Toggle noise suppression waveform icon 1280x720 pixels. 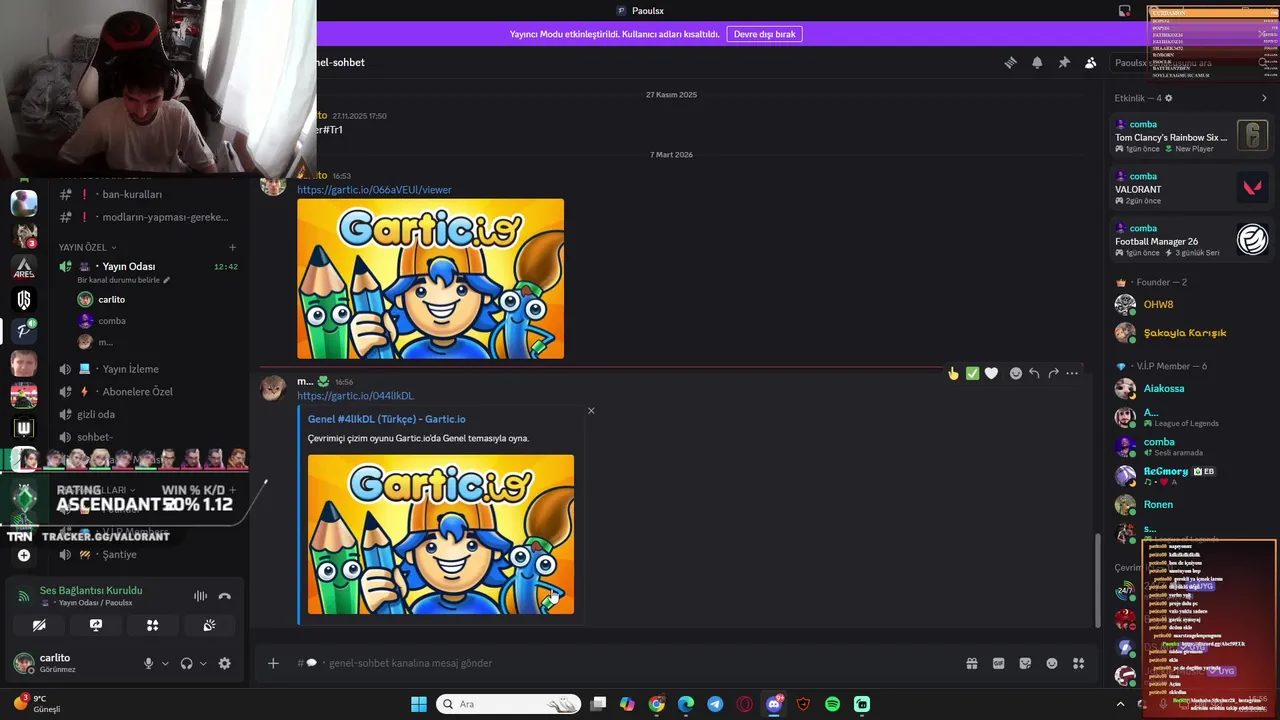[x=200, y=596]
